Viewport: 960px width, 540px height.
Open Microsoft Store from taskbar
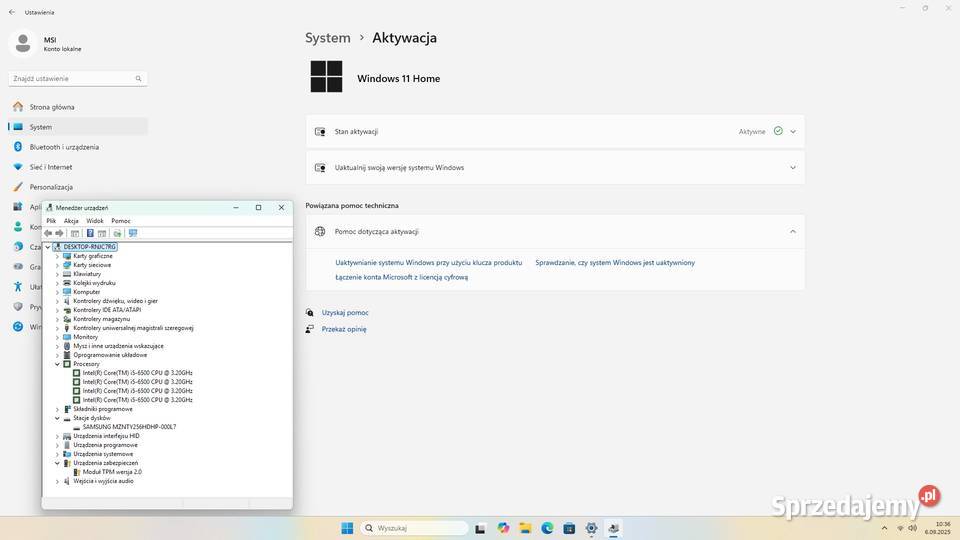pyautogui.click(x=569, y=528)
